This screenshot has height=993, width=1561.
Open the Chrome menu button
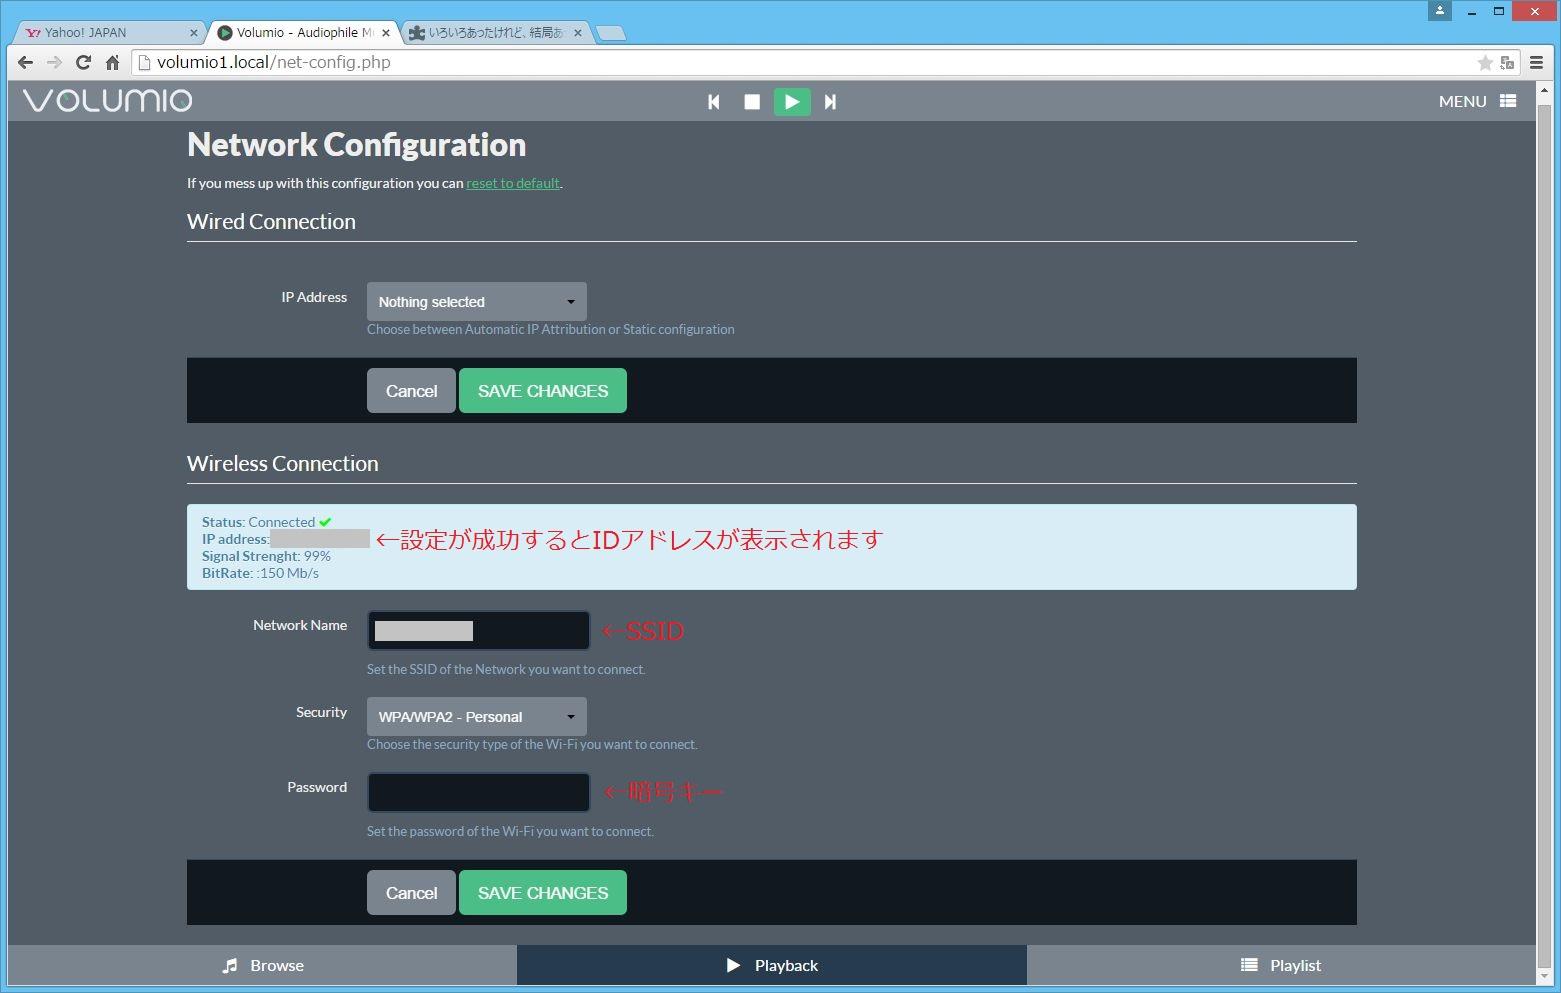[1536, 62]
